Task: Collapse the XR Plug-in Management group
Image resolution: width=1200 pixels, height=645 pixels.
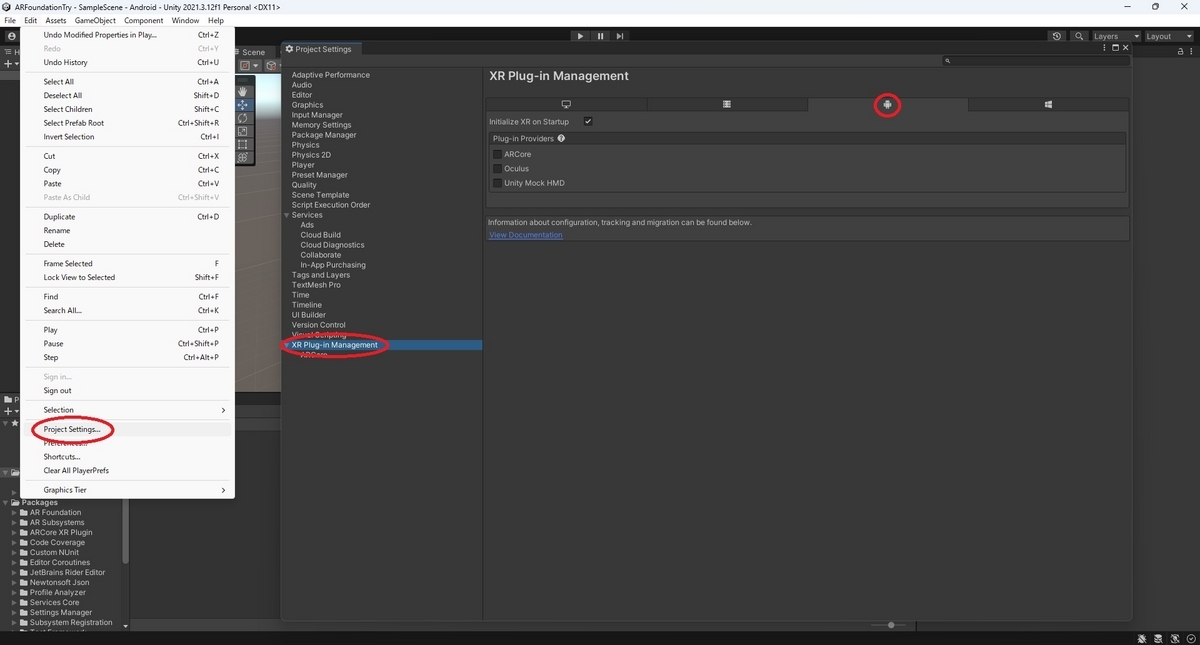Action: click(x=287, y=345)
